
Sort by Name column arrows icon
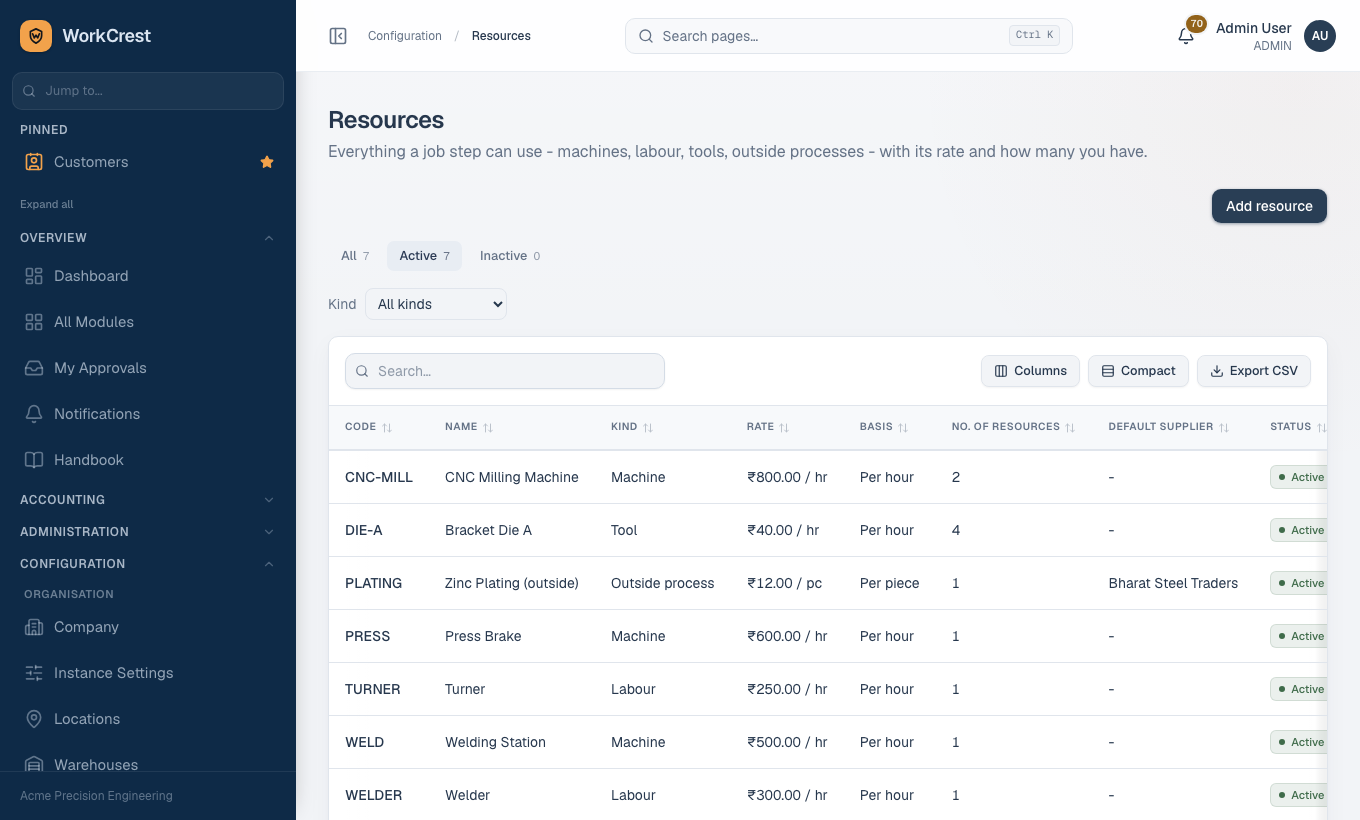click(488, 427)
